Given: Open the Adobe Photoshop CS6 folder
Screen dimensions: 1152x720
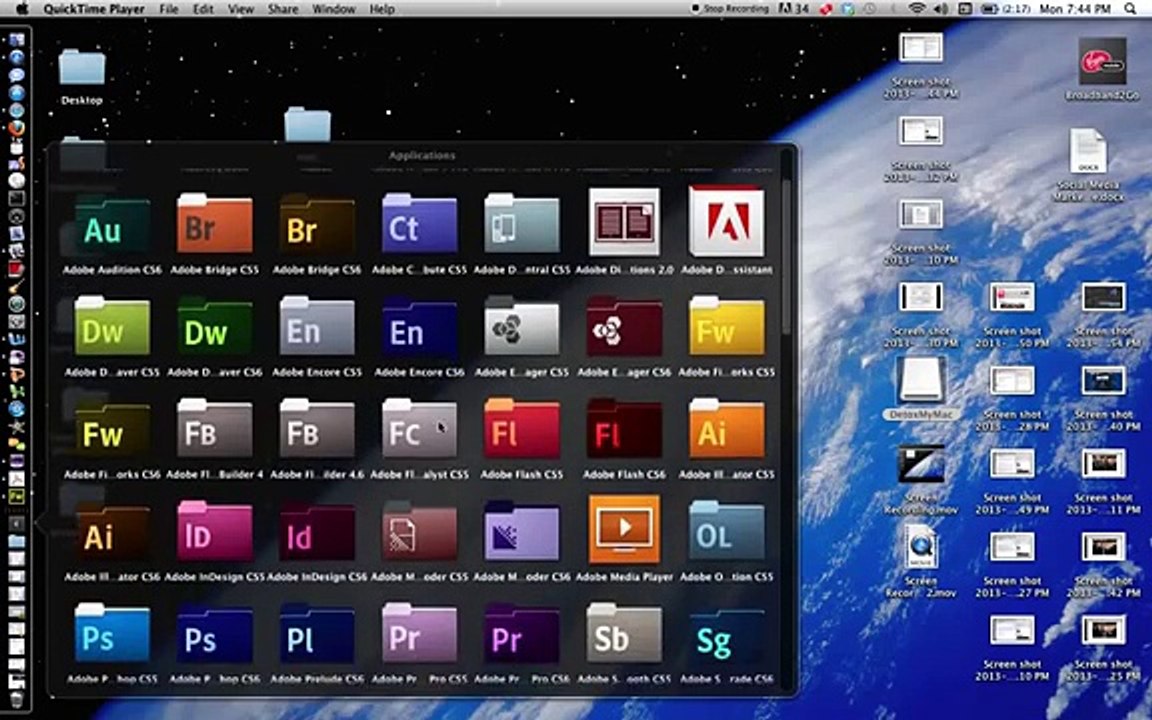Looking at the screenshot, I should (x=215, y=634).
